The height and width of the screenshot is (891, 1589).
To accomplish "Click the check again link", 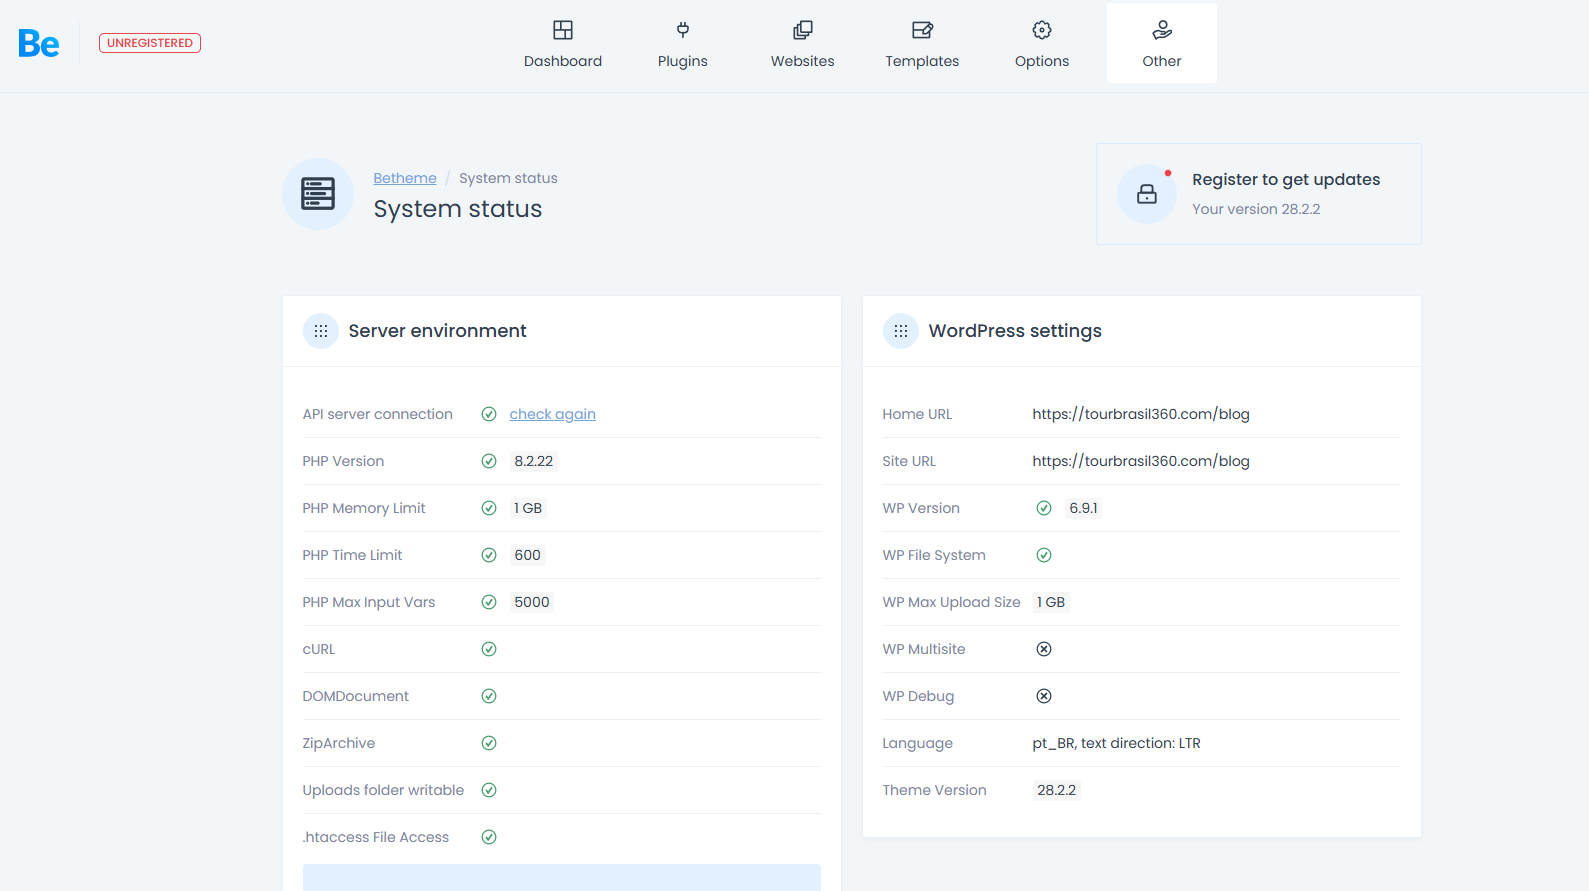I will pyautogui.click(x=552, y=414).
